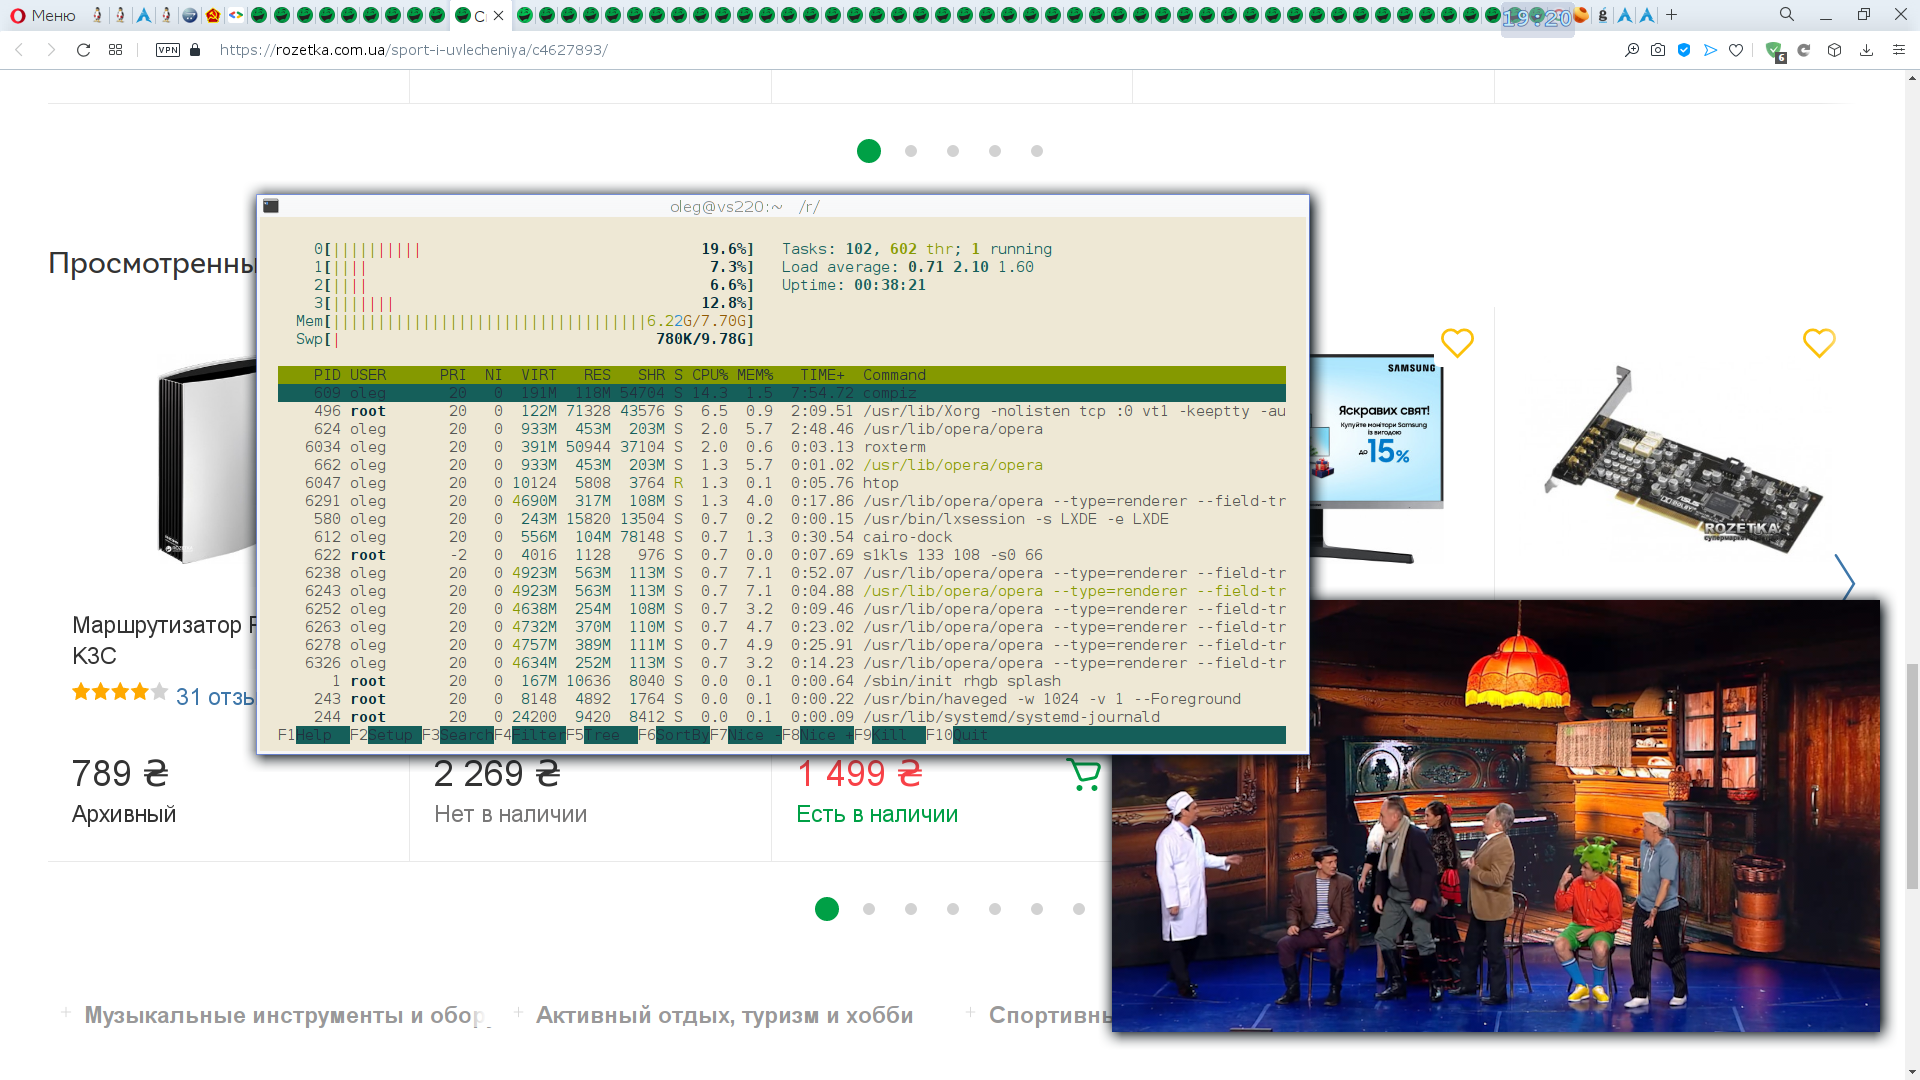The image size is (1920, 1080).
Task: Click htop Mem usage meter bar
Action: click(525, 321)
